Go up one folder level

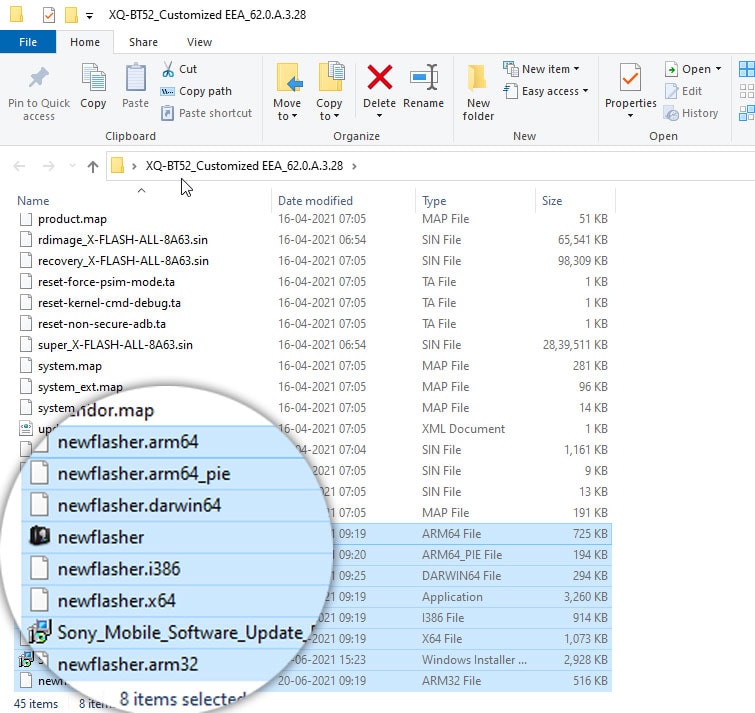point(92,166)
